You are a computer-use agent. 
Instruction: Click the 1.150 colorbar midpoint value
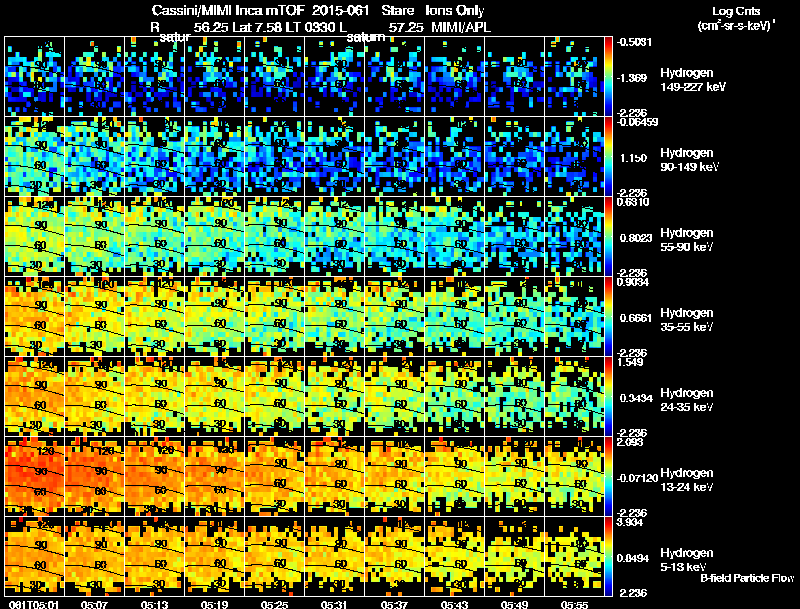click(633, 158)
